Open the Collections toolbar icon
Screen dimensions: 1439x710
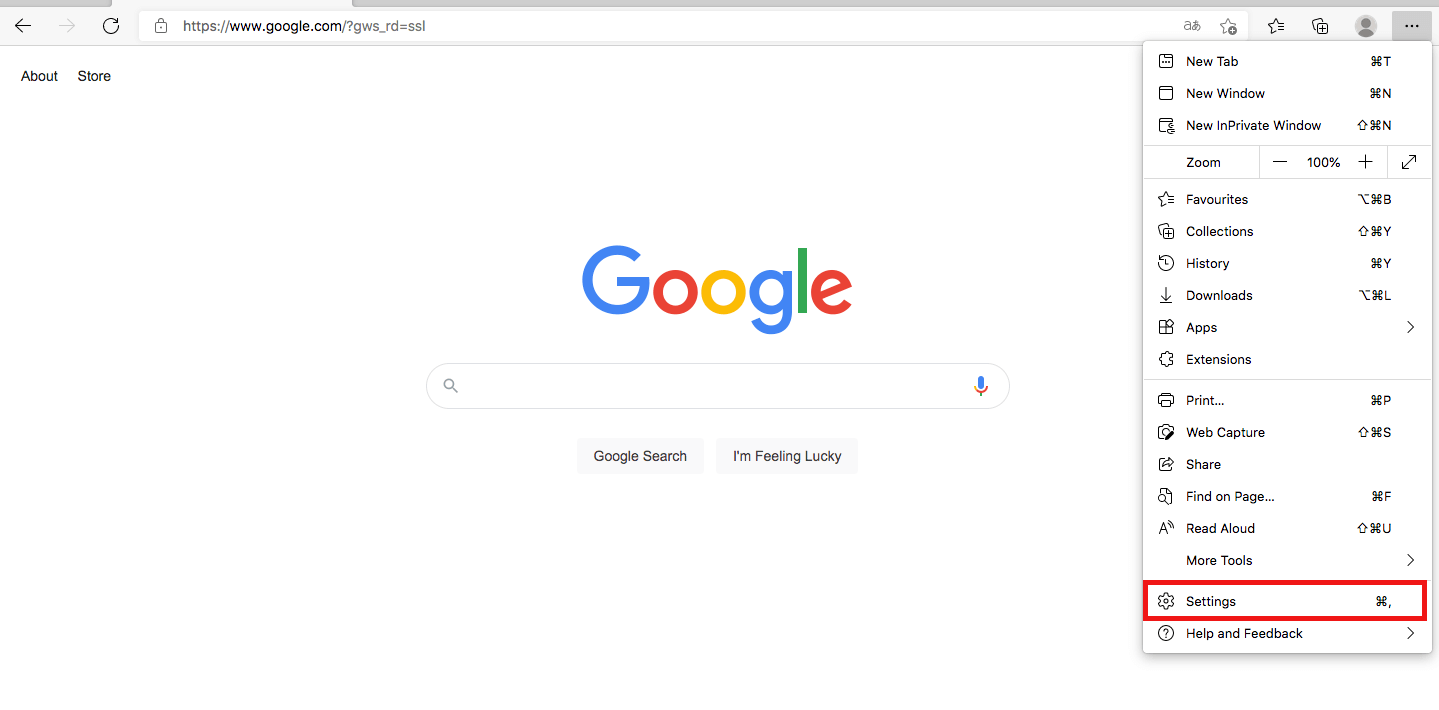coord(1321,26)
